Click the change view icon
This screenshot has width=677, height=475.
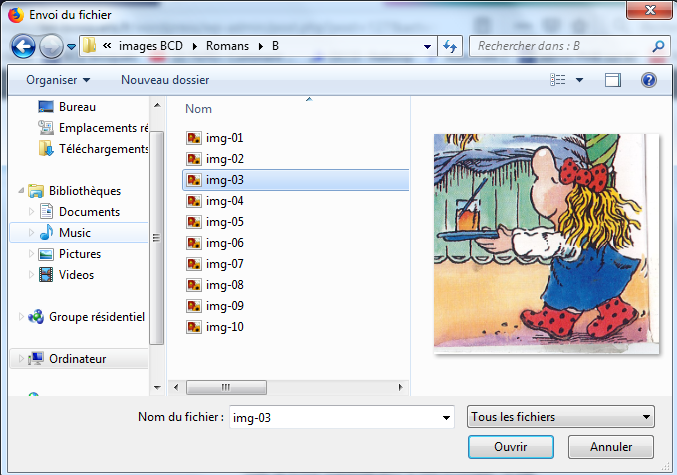(x=560, y=79)
